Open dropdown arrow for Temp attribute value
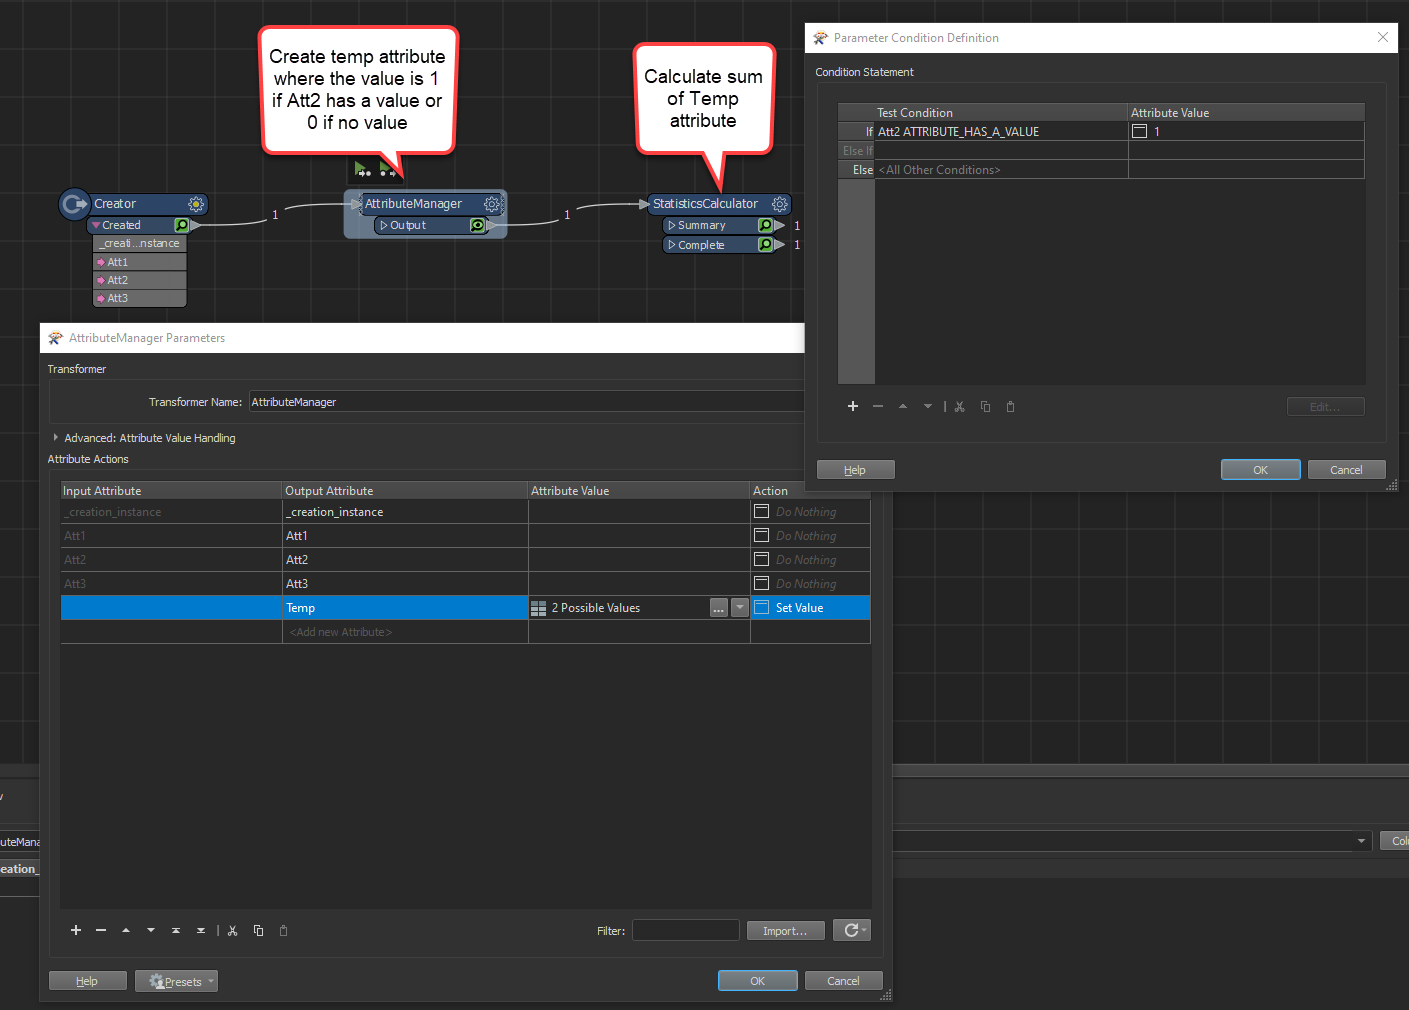Viewport: 1409px width, 1010px height. coord(740,608)
